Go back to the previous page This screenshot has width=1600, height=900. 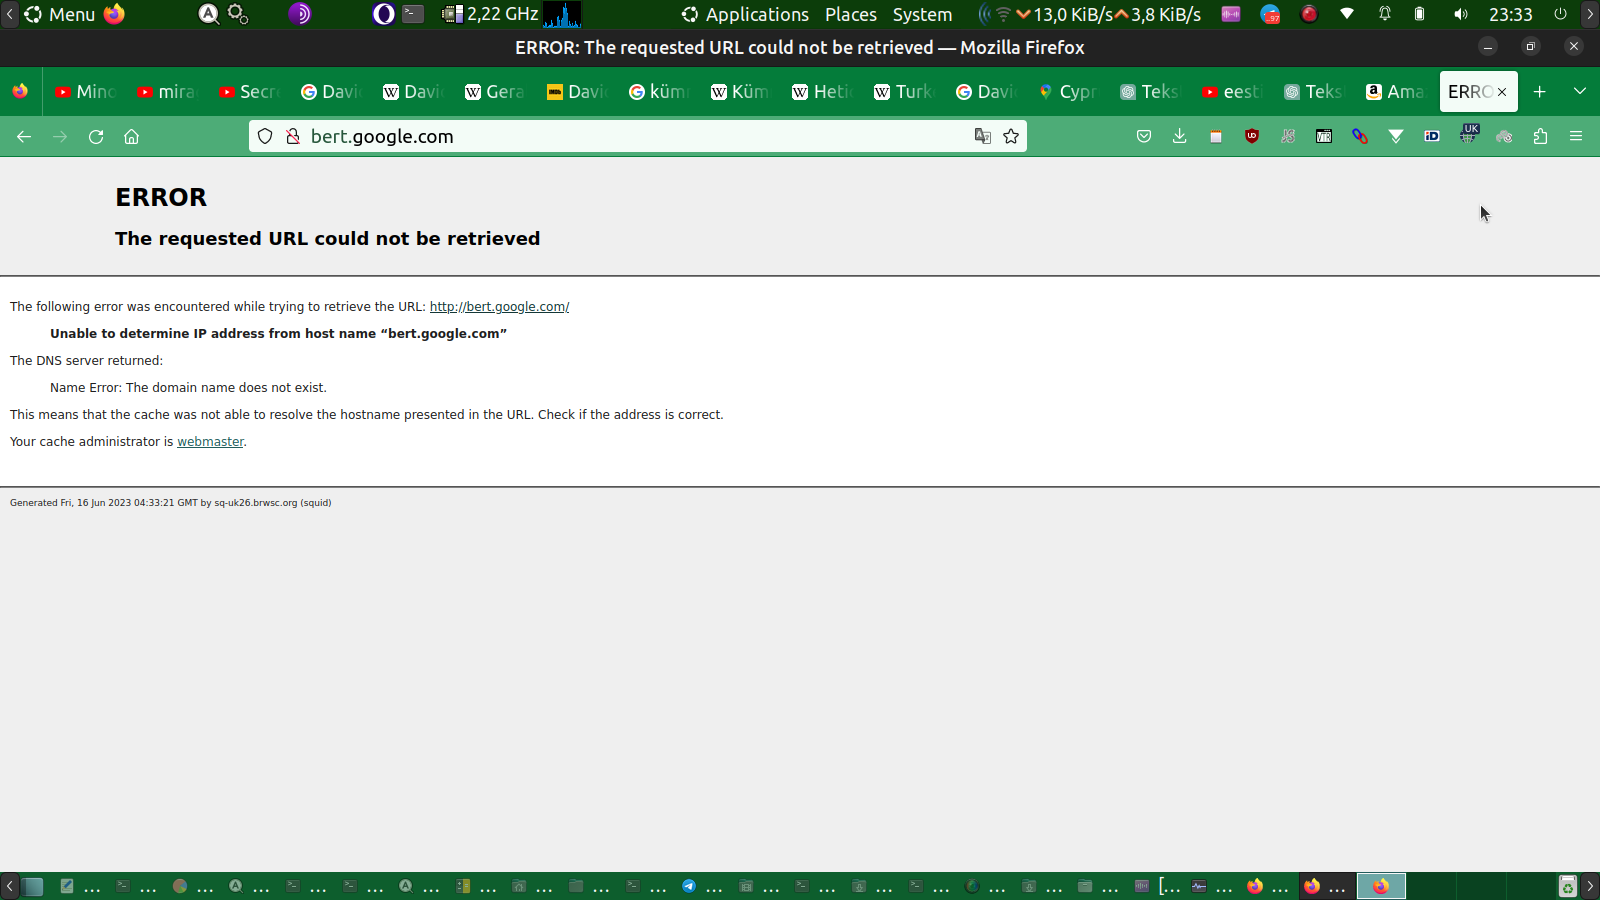click(x=24, y=137)
